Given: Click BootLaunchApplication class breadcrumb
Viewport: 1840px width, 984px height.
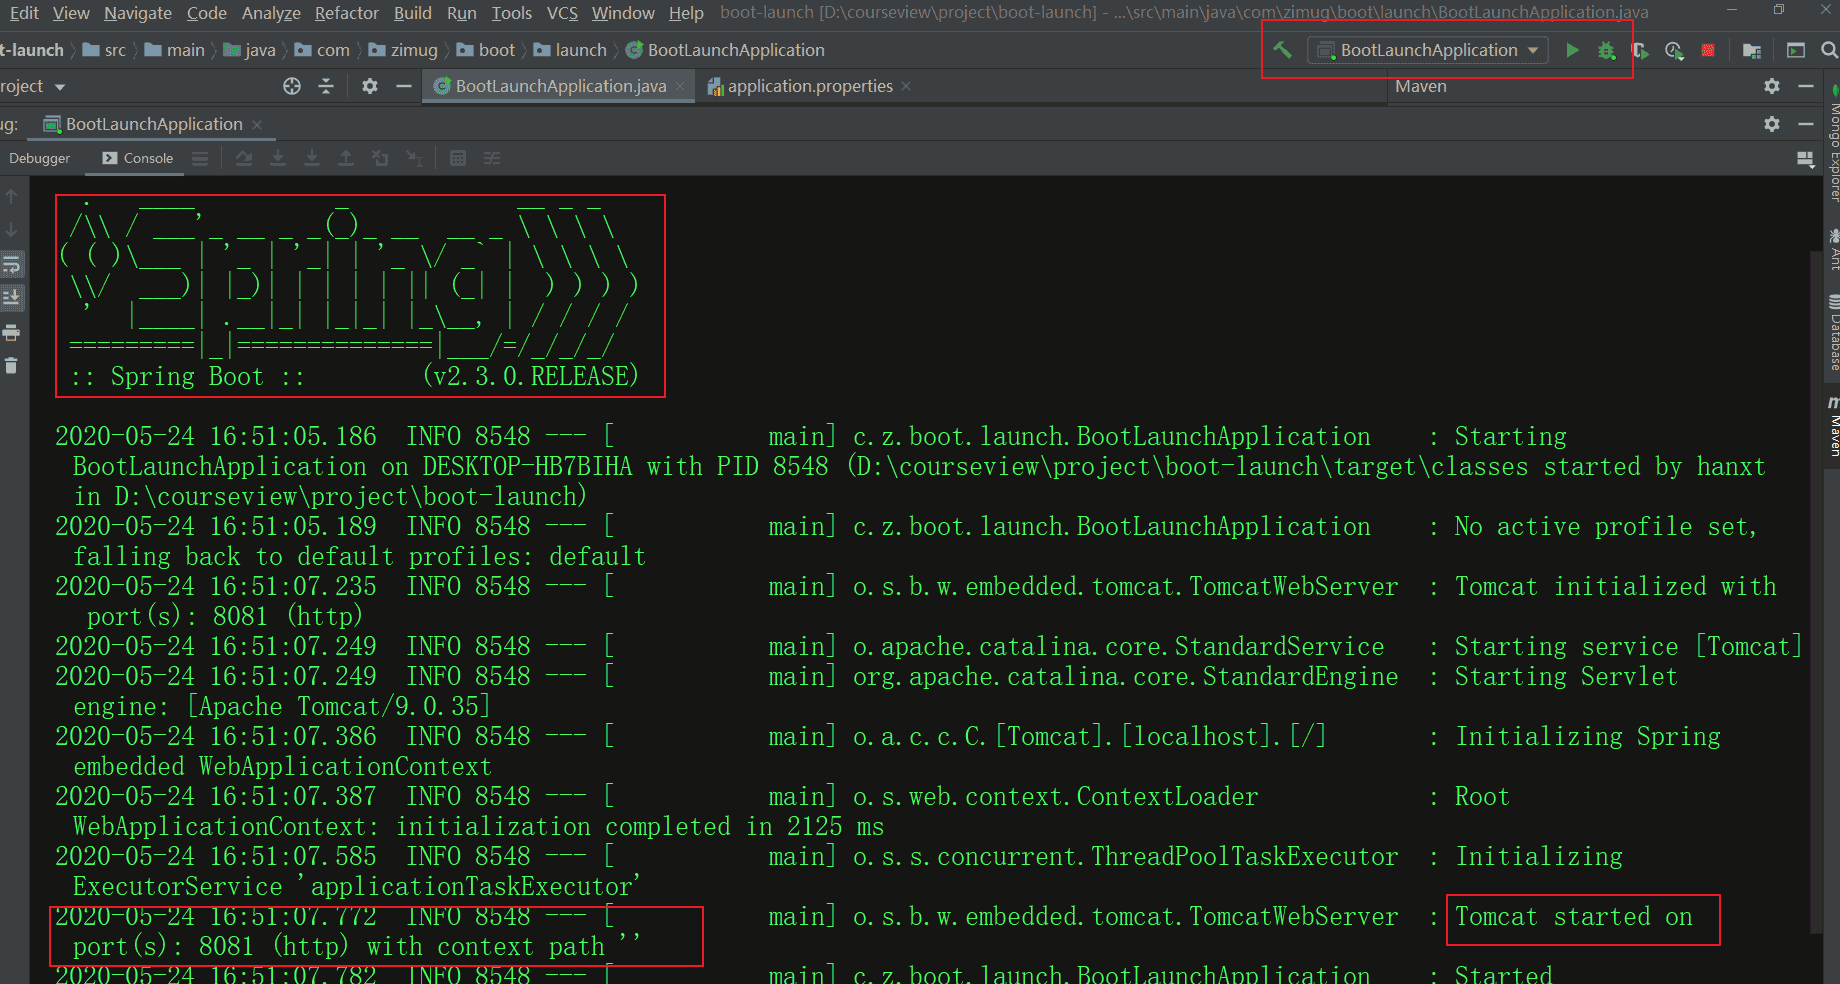Looking at the screenshot, I should (x=725, y=50).
